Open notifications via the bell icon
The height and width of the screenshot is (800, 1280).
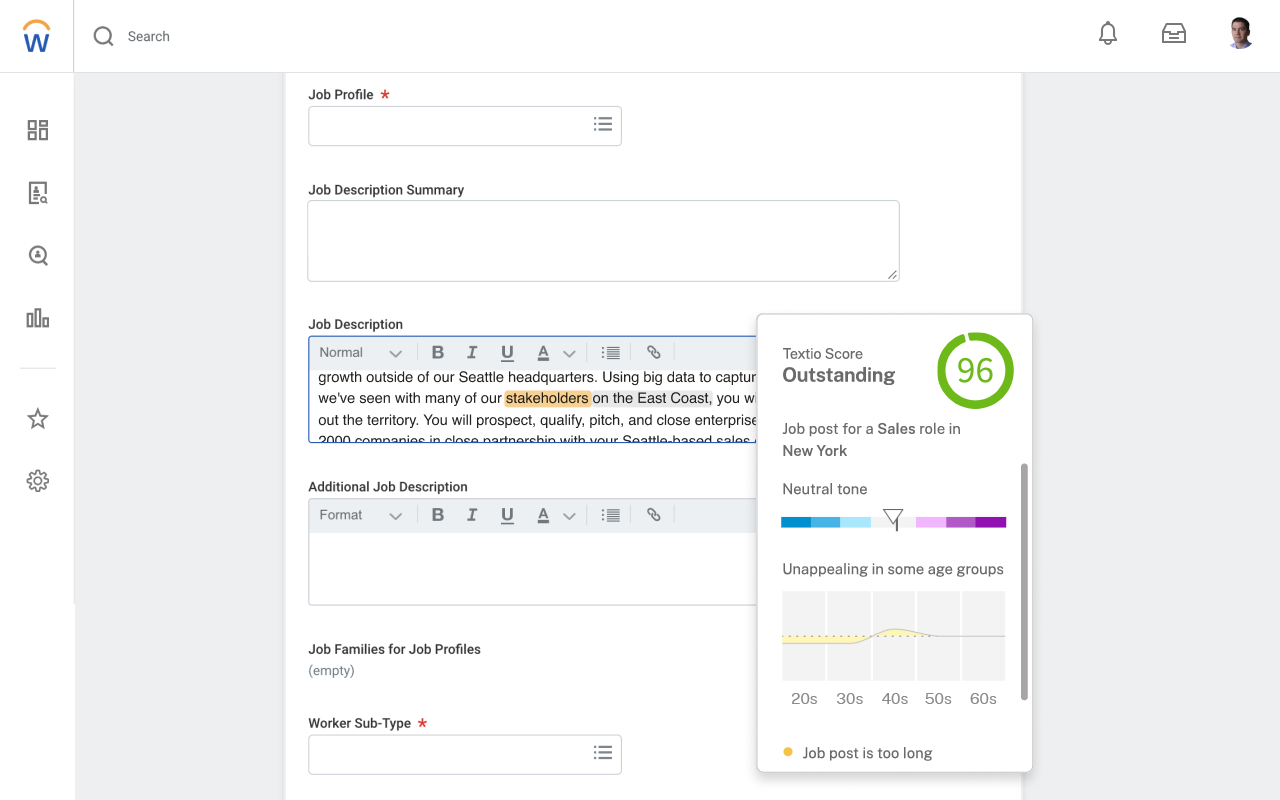[x=1107, y=32]
